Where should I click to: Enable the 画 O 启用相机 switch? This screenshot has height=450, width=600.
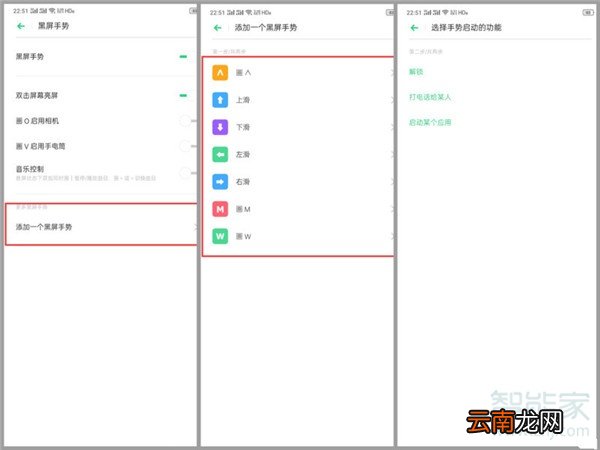[188, 121]
